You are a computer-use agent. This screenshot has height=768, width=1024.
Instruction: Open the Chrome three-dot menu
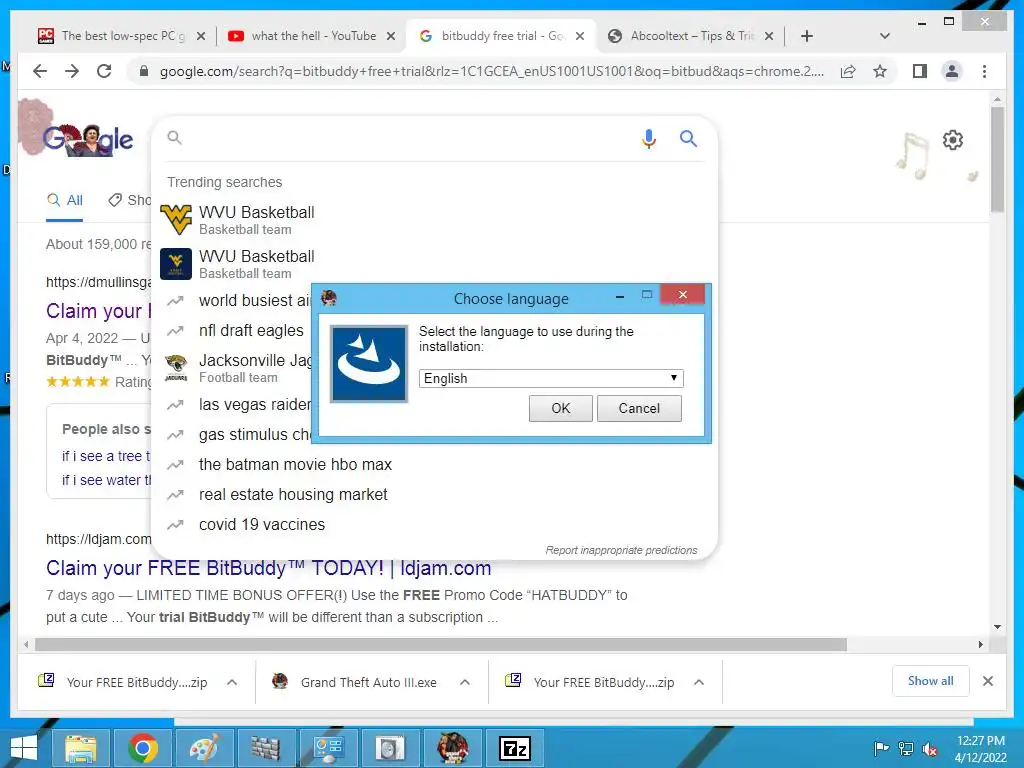click(984, 71)
